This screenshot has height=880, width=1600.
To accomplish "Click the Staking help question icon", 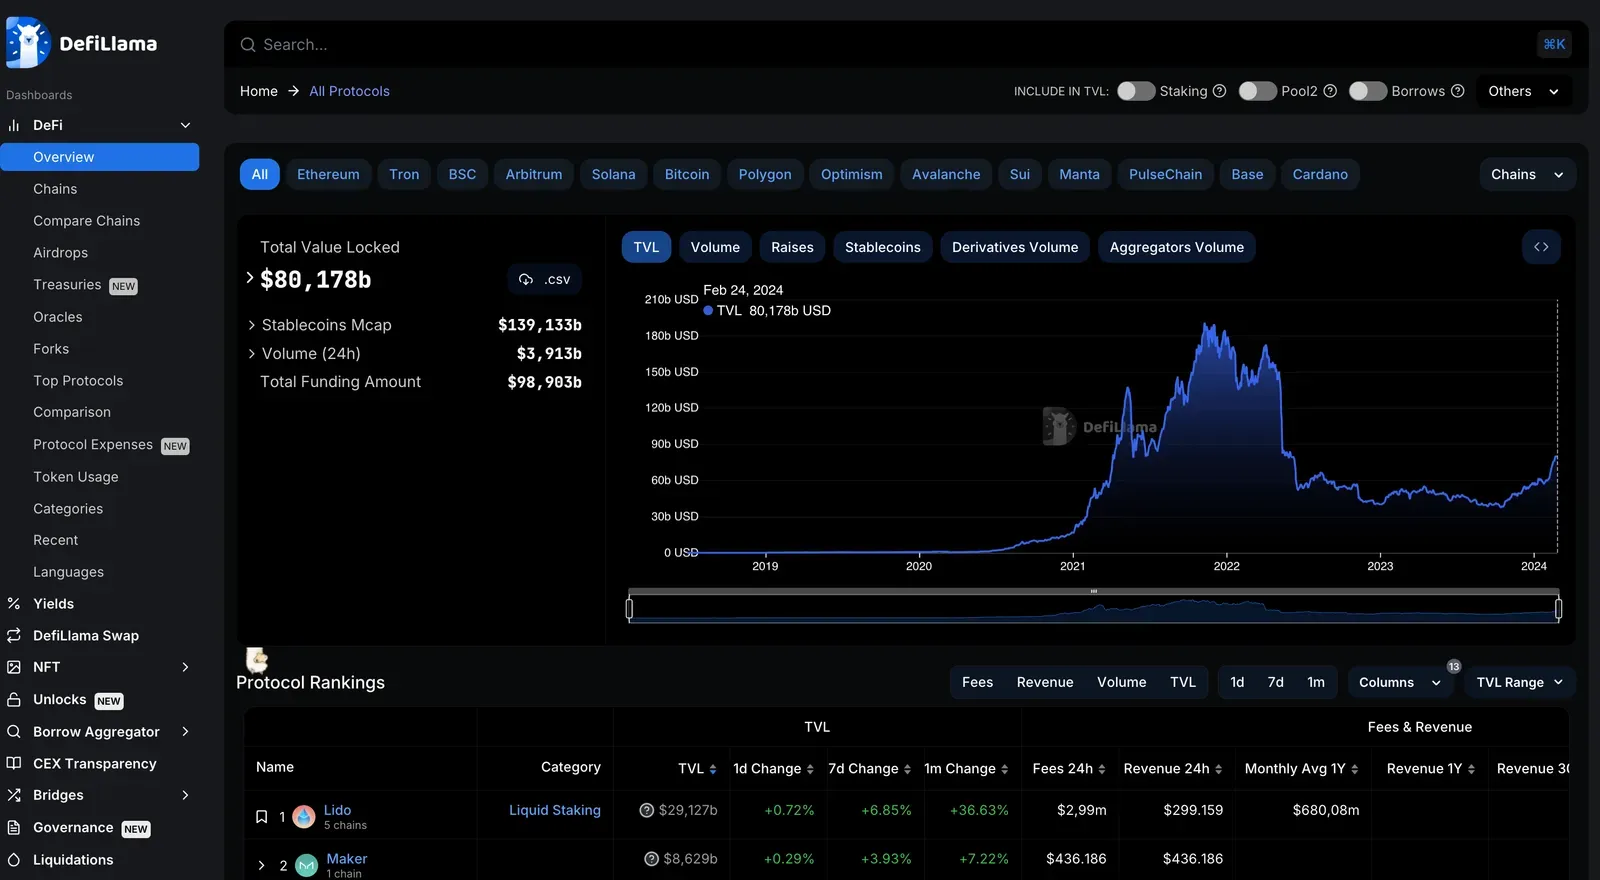I will click(1220, 91).
